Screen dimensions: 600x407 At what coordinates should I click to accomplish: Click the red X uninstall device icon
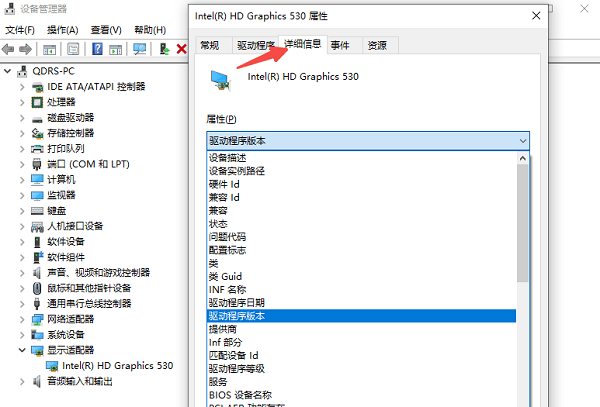[x=181, y=49]
